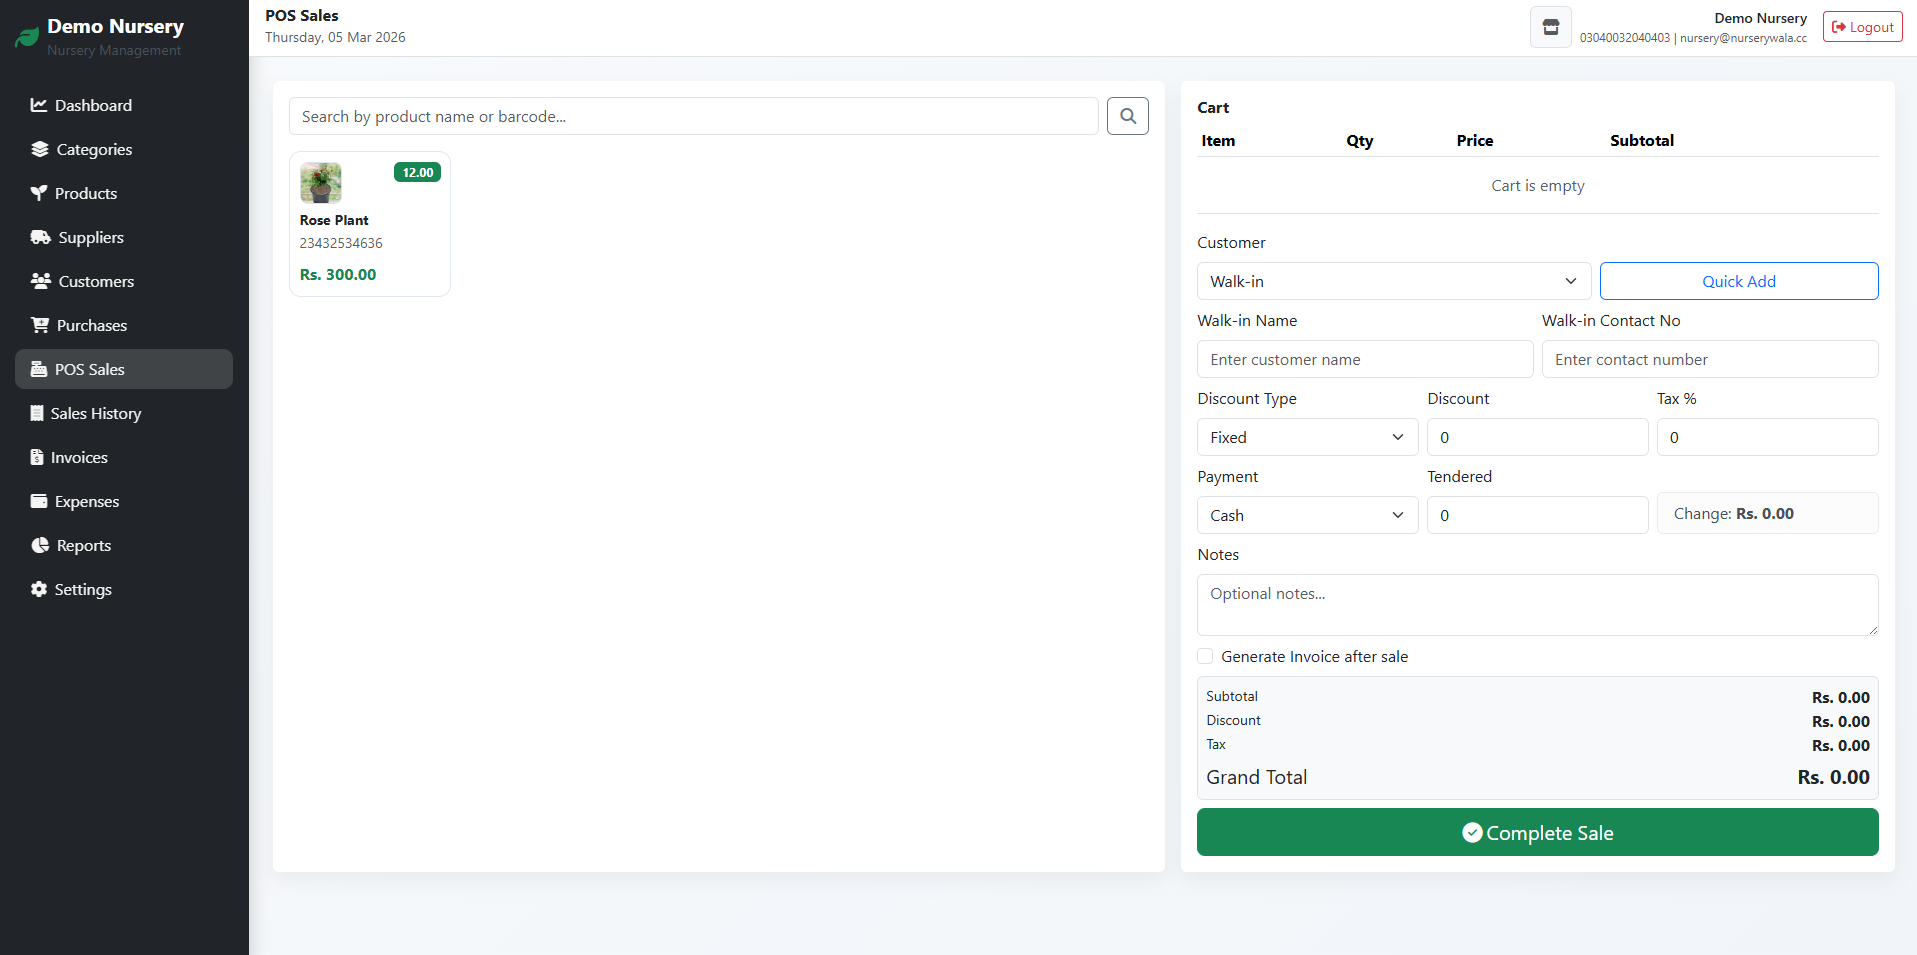The image size is (1917, 955).
Task: Open the Customer Walk-in dropdown
Action: click(1393, 281)
